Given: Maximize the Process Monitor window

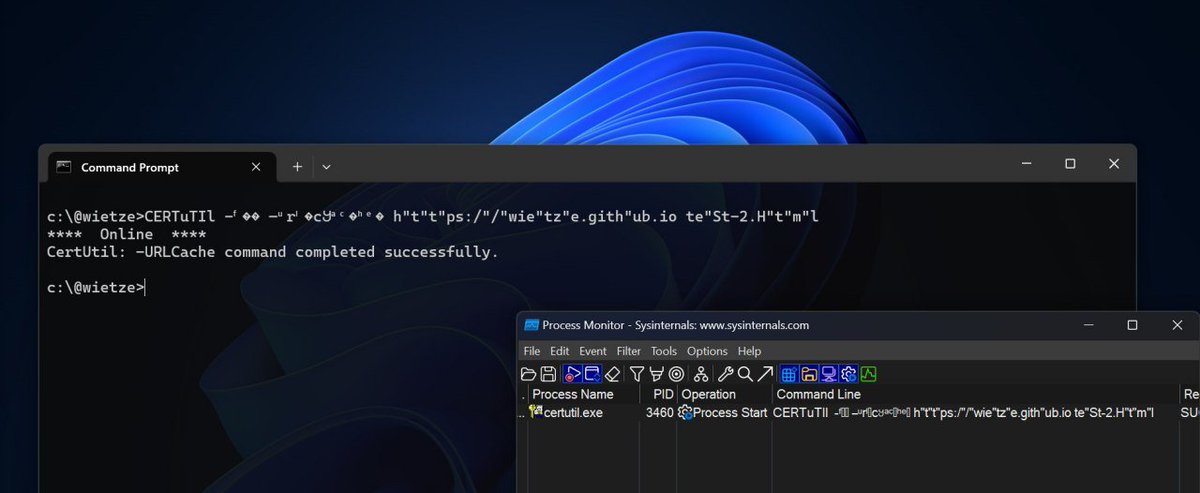Looking at the screenshot, I should 1132,325.
